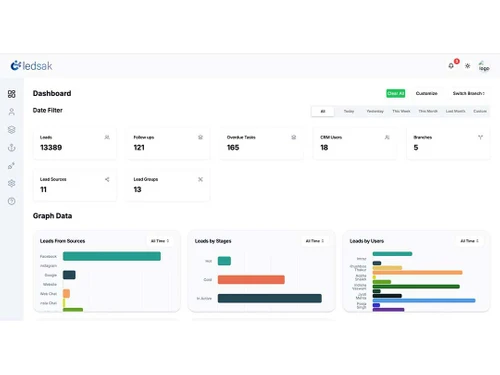Image resolution: width=500 pixels, height=375 pixels.
Task: Select the Last Month date filter tab
Action: 455,111
